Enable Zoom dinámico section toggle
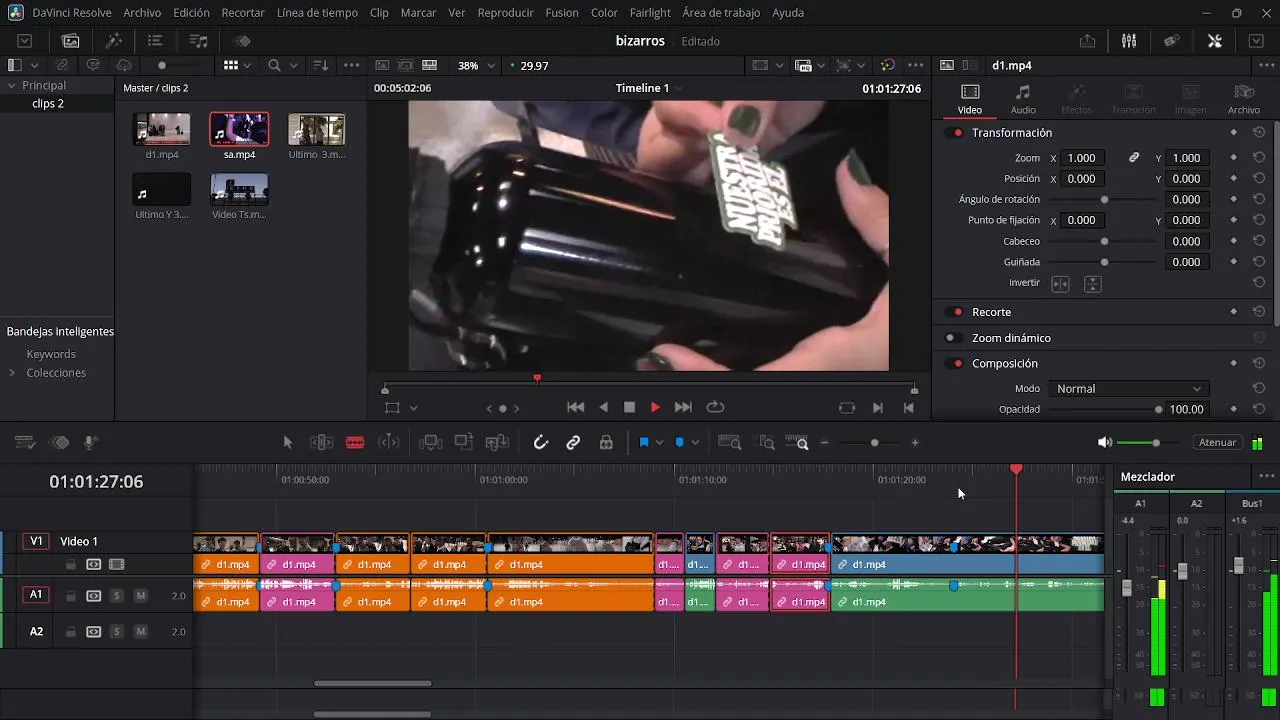The image size is (1280, 720). coord(955,338)
